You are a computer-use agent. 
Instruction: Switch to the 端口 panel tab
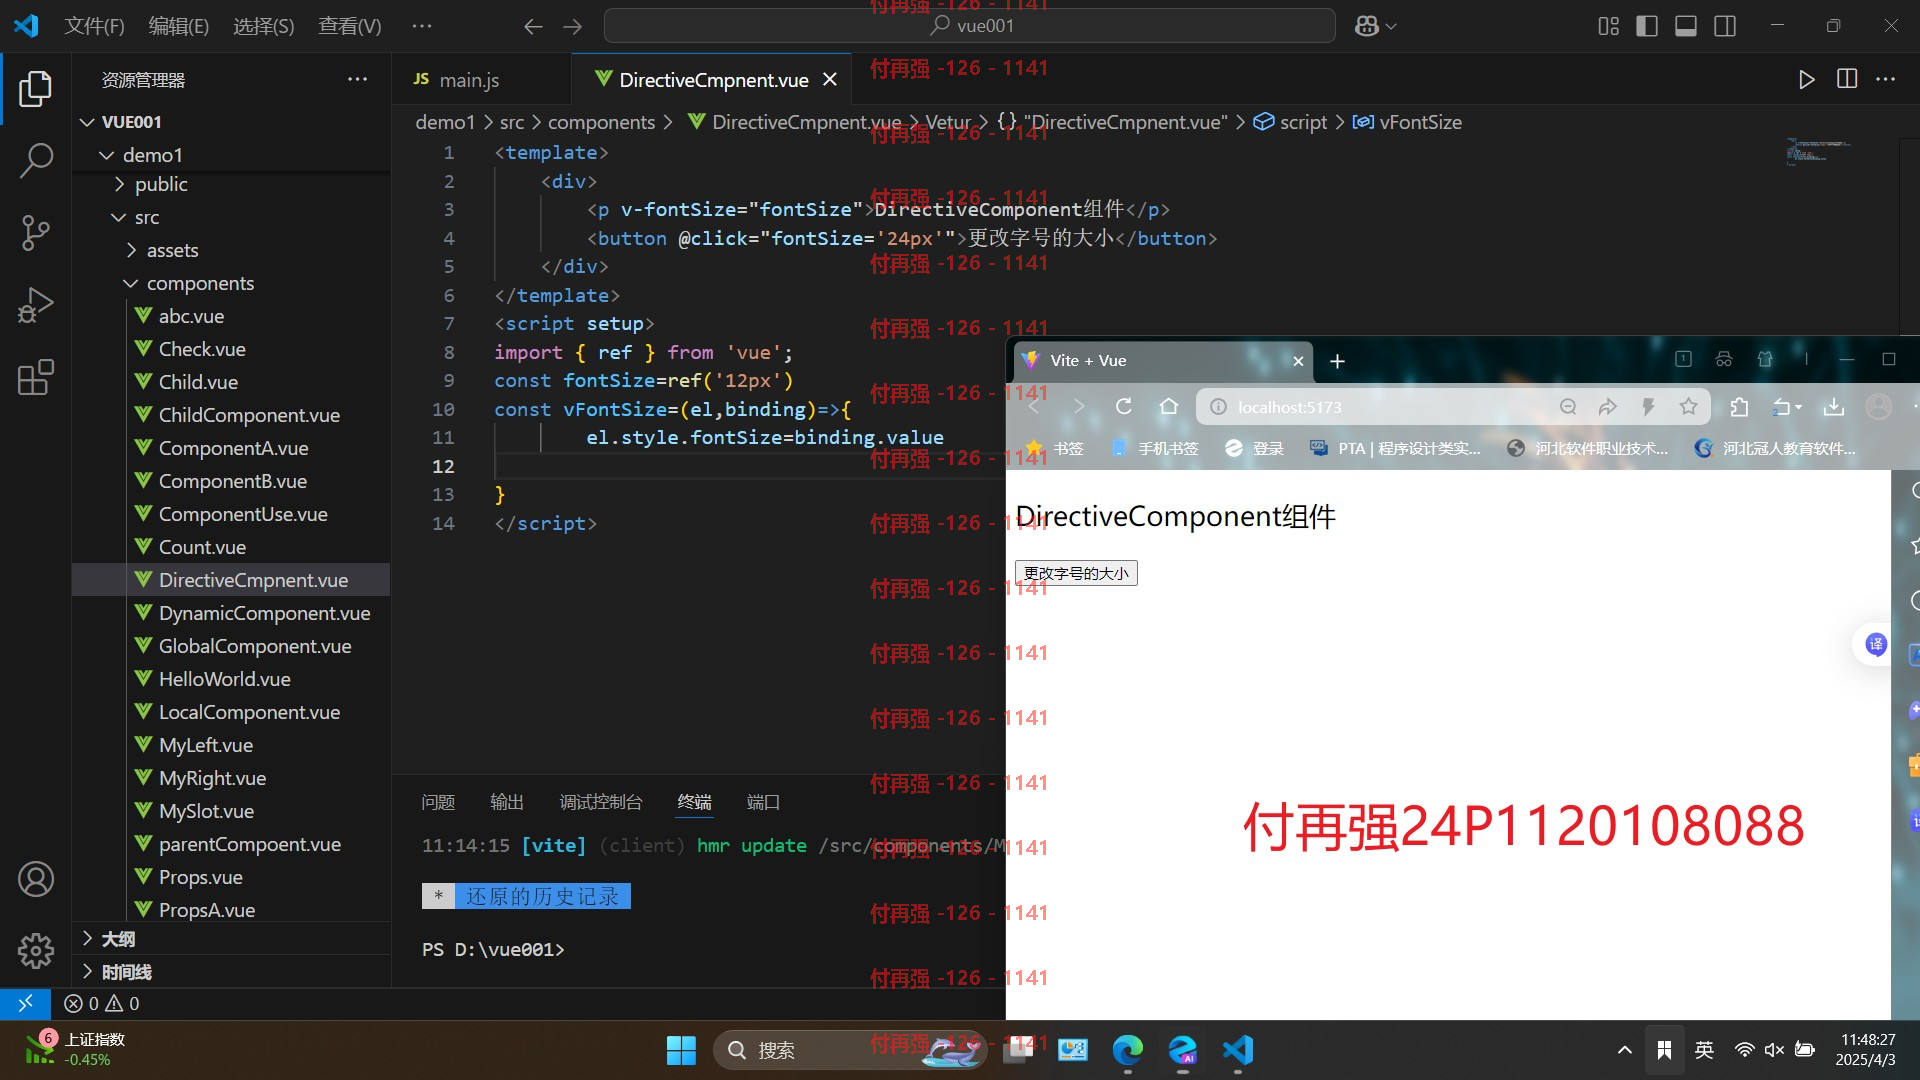(x=763, y=802)
